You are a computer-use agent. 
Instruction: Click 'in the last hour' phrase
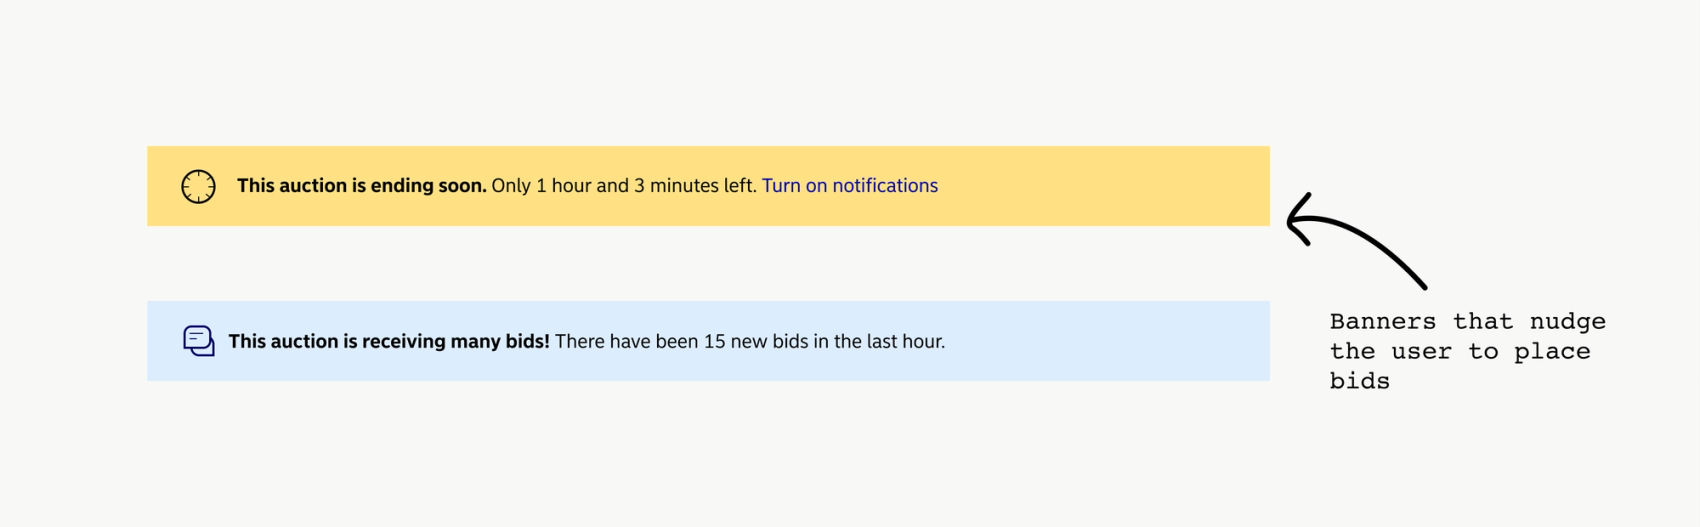pos(879,342)
